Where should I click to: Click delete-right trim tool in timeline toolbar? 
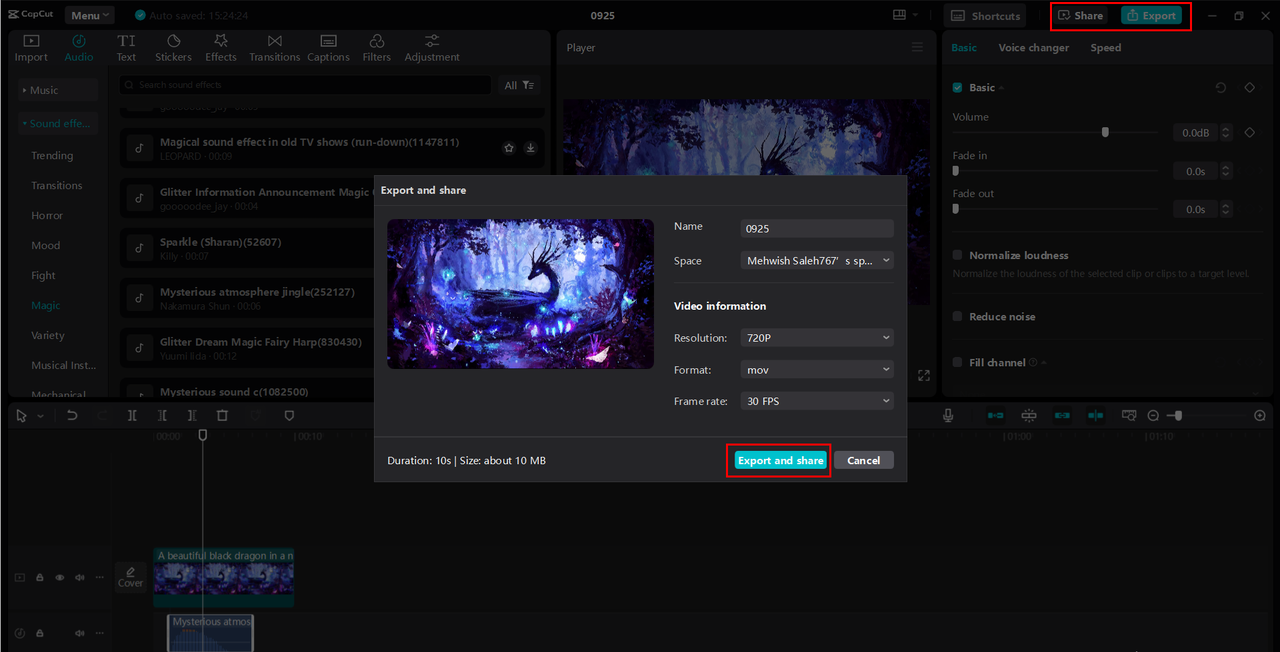point(192,415)
